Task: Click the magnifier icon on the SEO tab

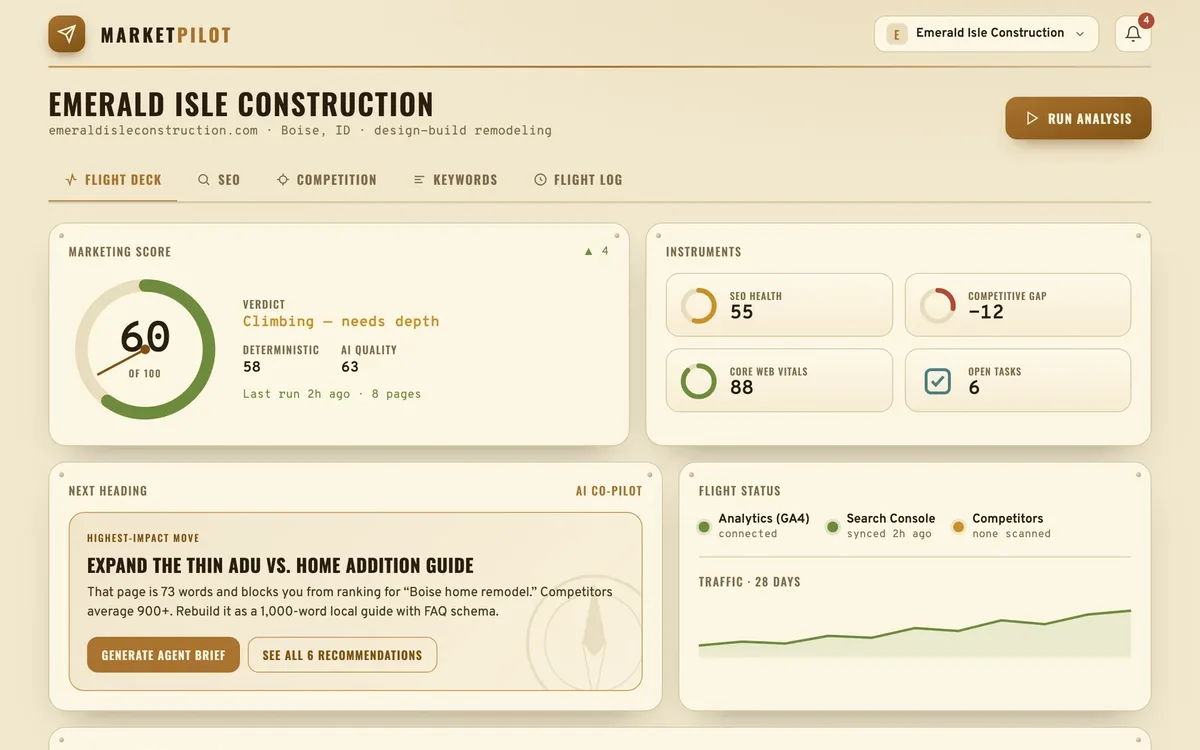Action: (x=204, y=180)
